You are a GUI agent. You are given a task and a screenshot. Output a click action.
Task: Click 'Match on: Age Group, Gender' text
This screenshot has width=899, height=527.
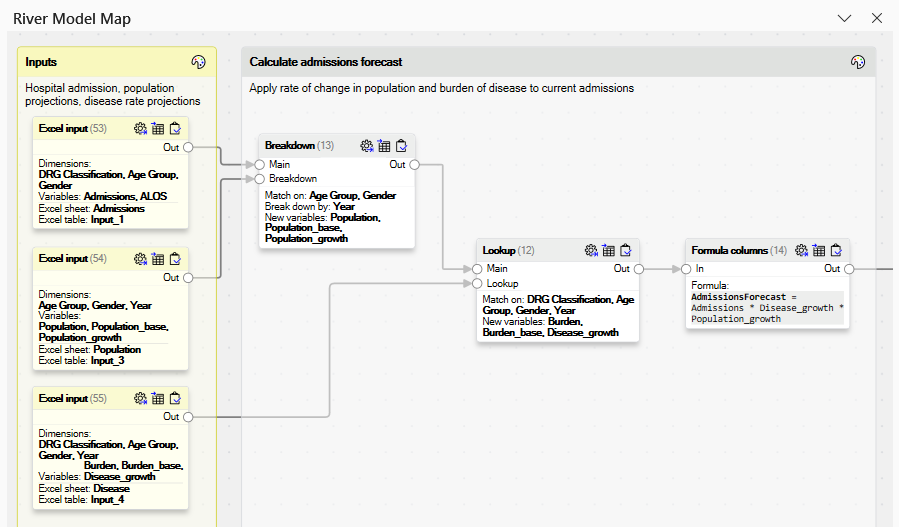[x=330, y=196]
